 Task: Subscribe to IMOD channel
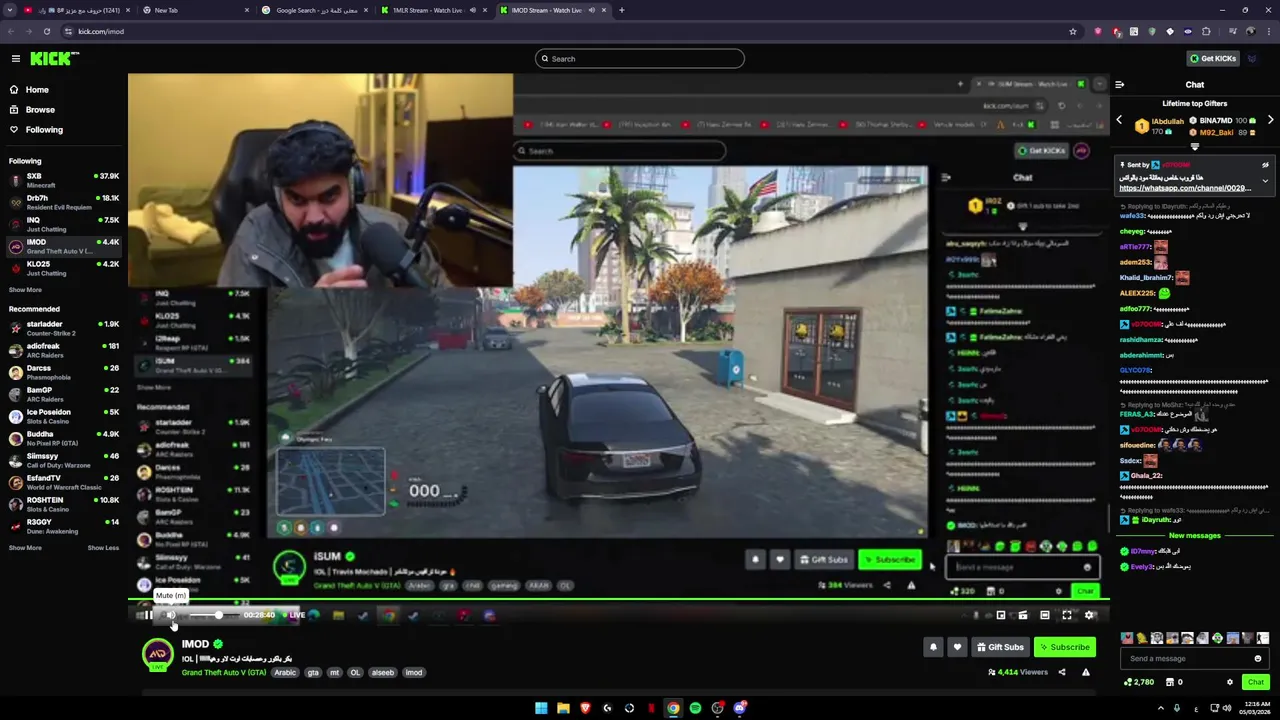1065,647
